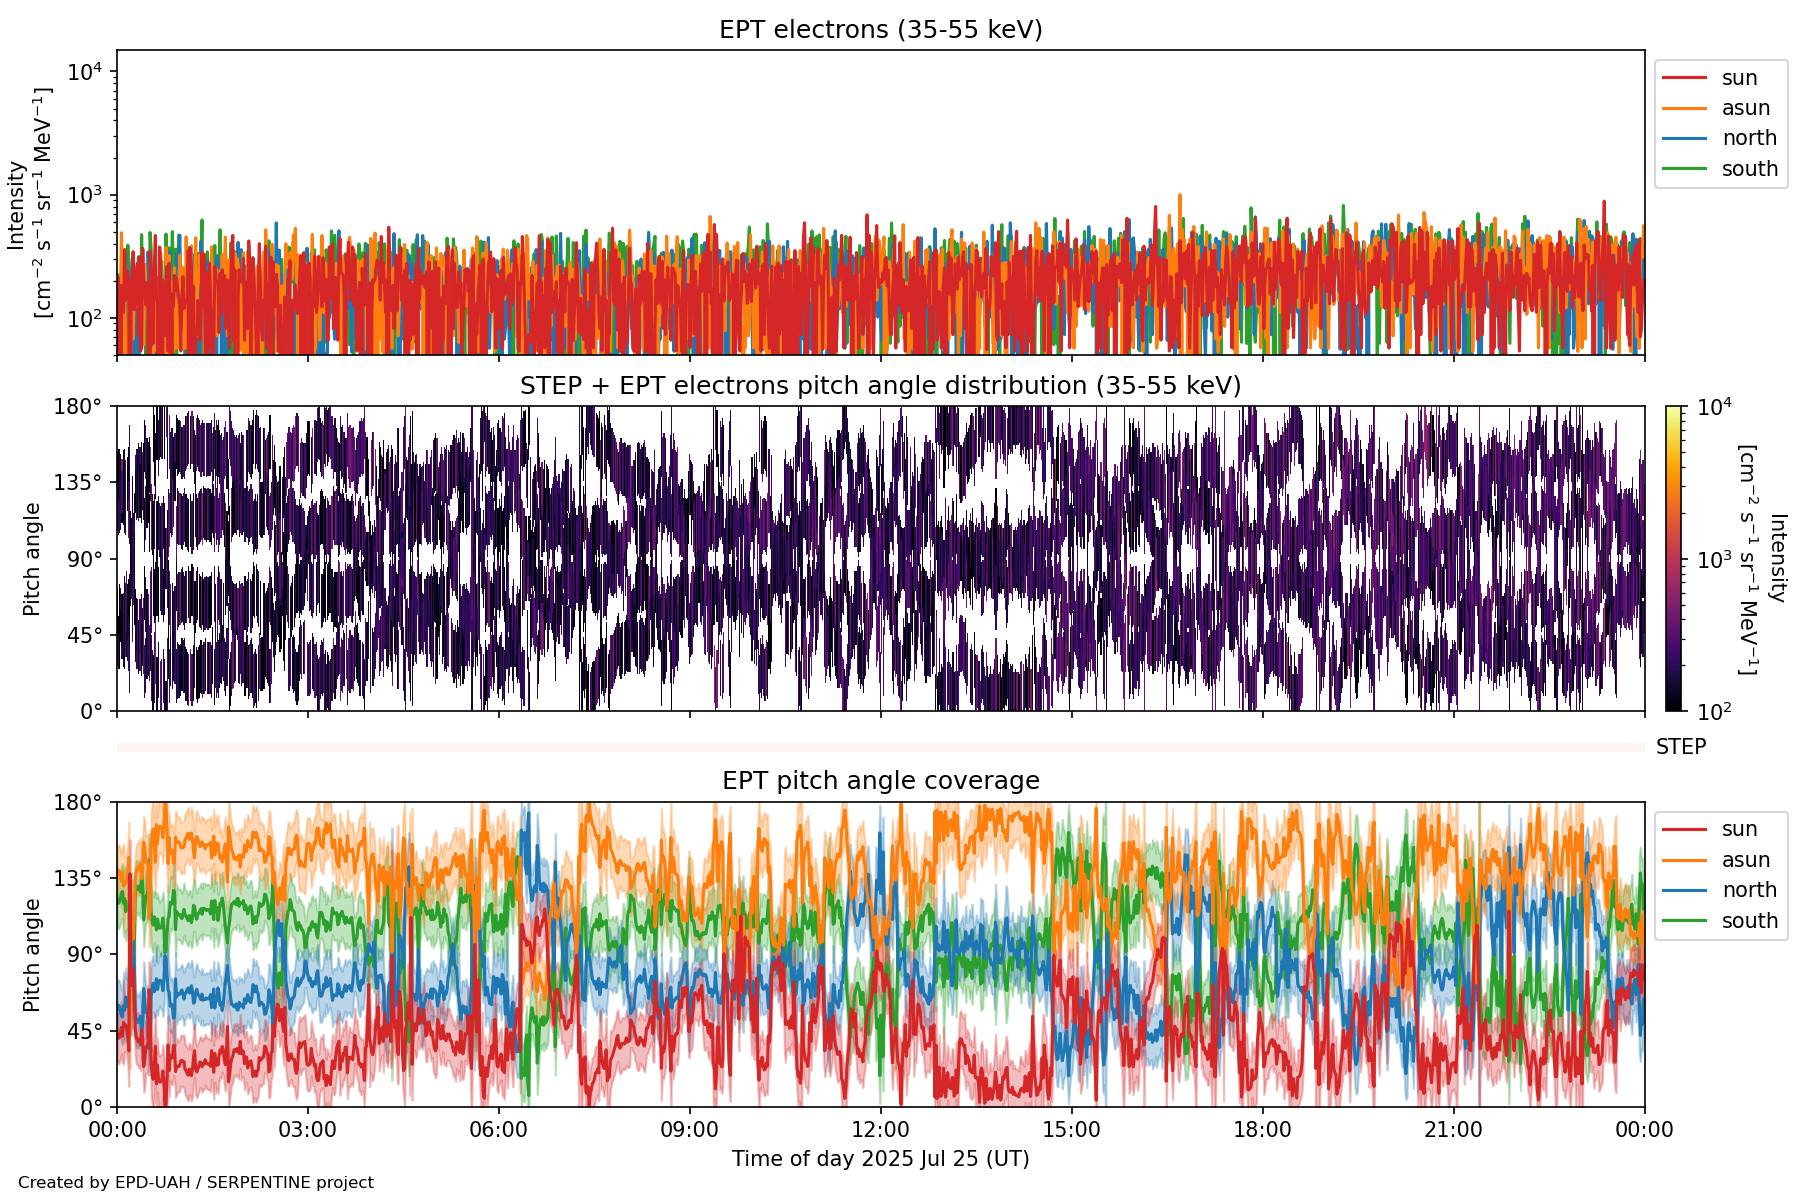Click sun in the pitch angle coverage legend

[1739, 829]
